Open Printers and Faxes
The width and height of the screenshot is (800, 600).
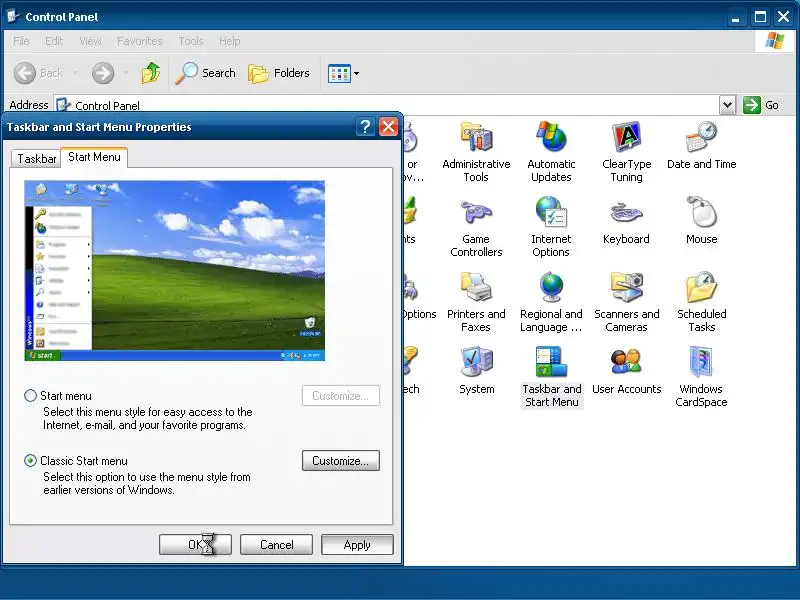tap(476, 302)
